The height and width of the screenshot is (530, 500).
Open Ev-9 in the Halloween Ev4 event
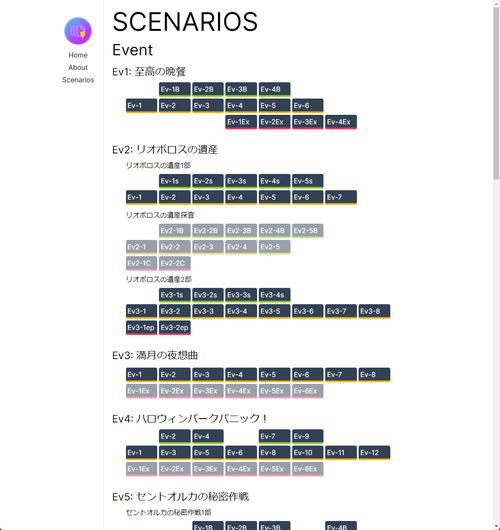(x=308, y=437)
